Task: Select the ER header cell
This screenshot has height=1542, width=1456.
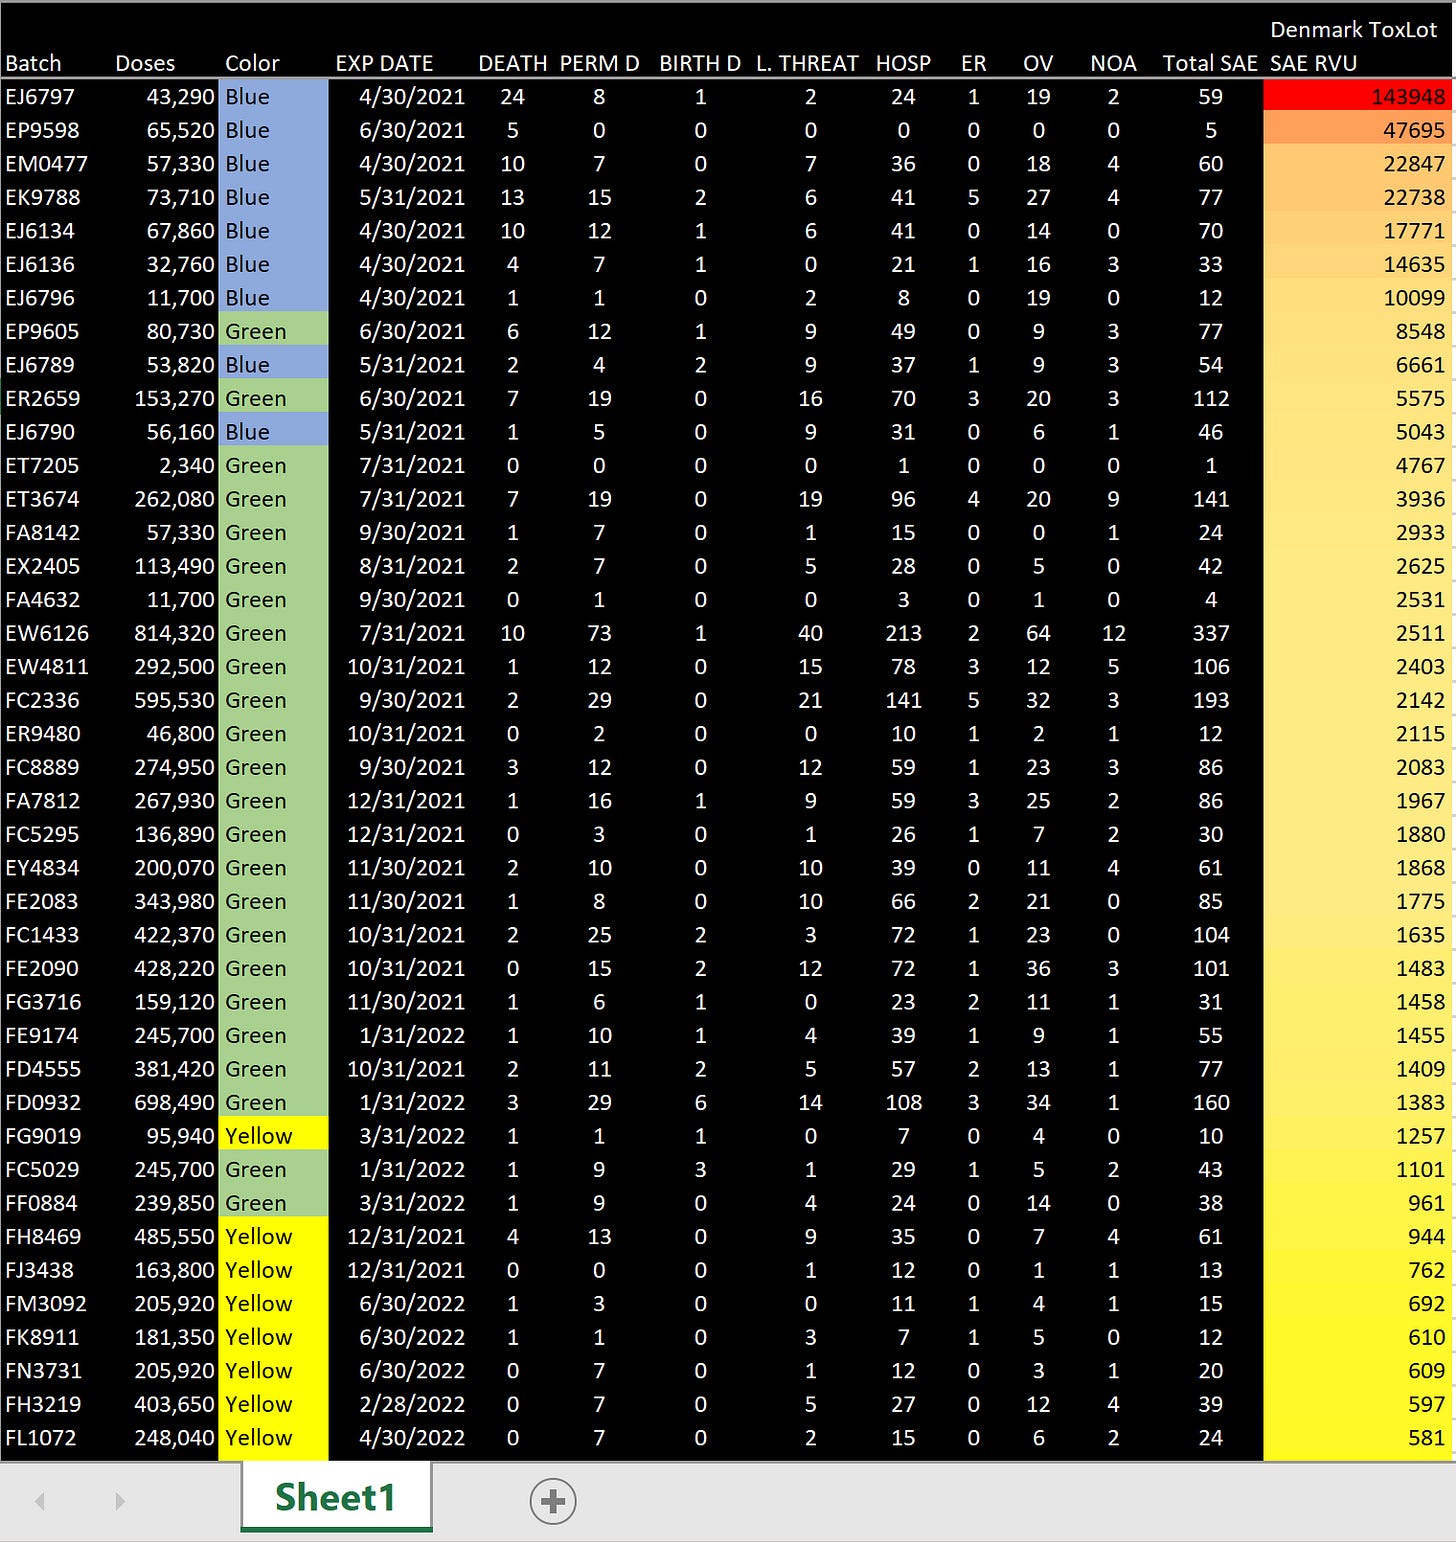Action: click(x=973, y=63)
